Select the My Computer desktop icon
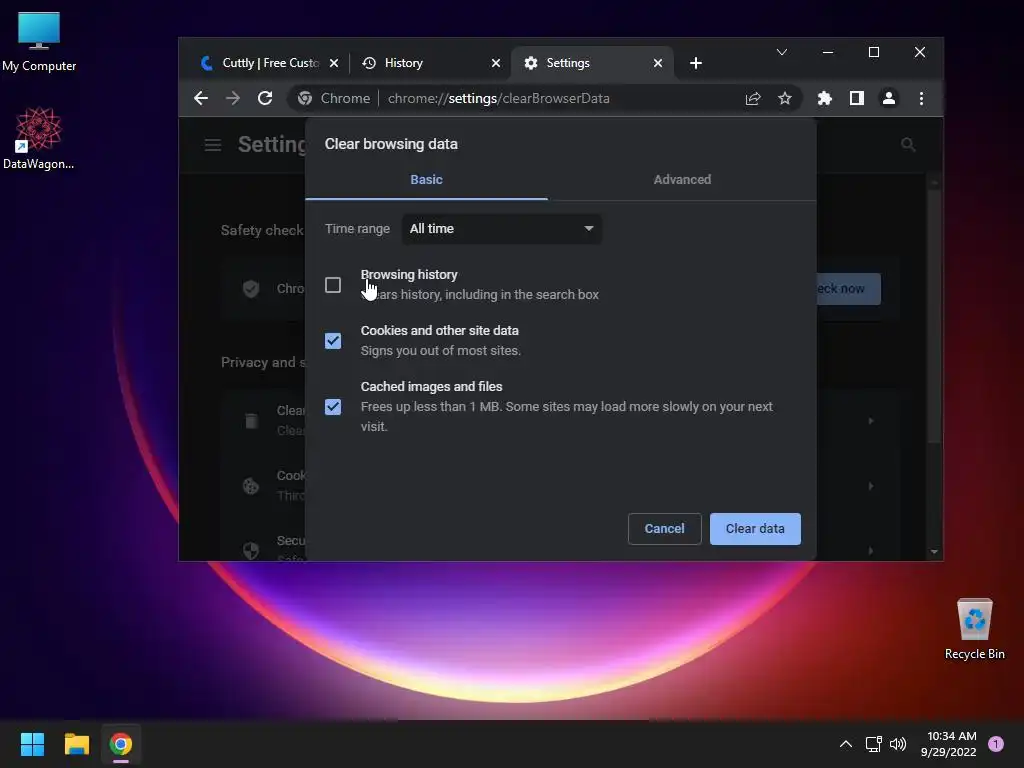Screen dimensions: 1024x768 pyautogui.click(x=39, y=42)
